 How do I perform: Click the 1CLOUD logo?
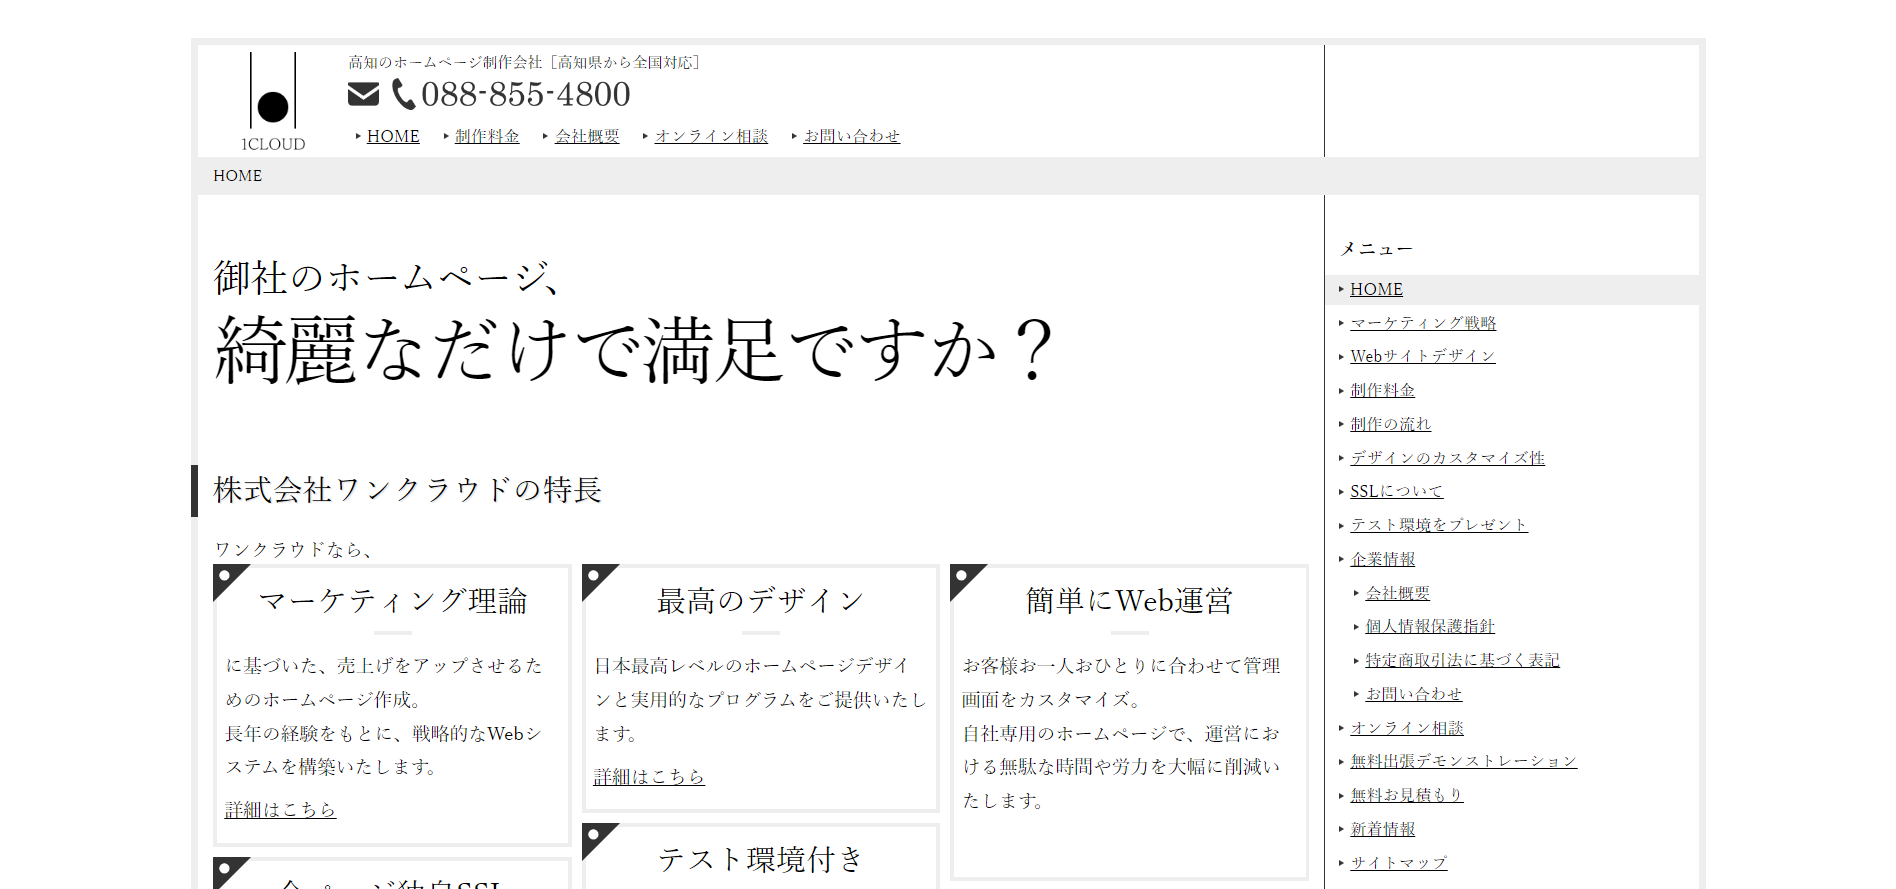coord(273,102)
